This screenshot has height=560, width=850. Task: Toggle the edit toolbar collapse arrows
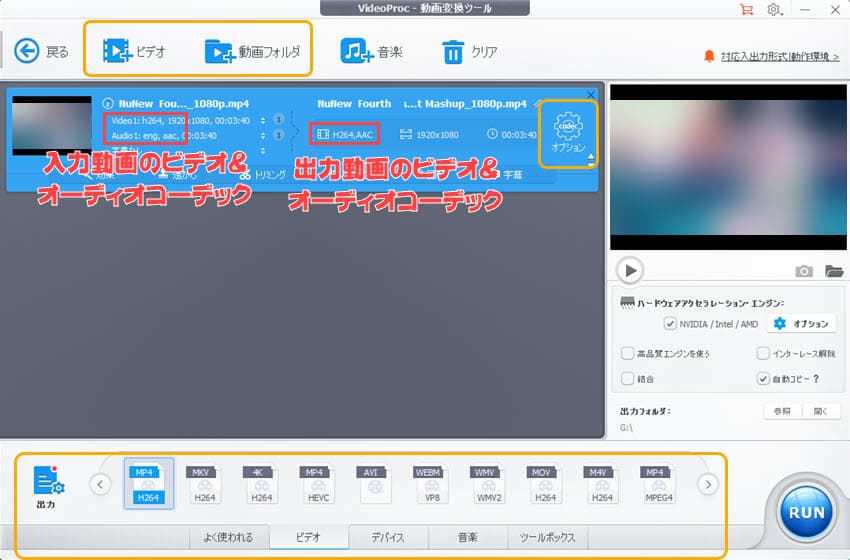[x=591, y=160]
